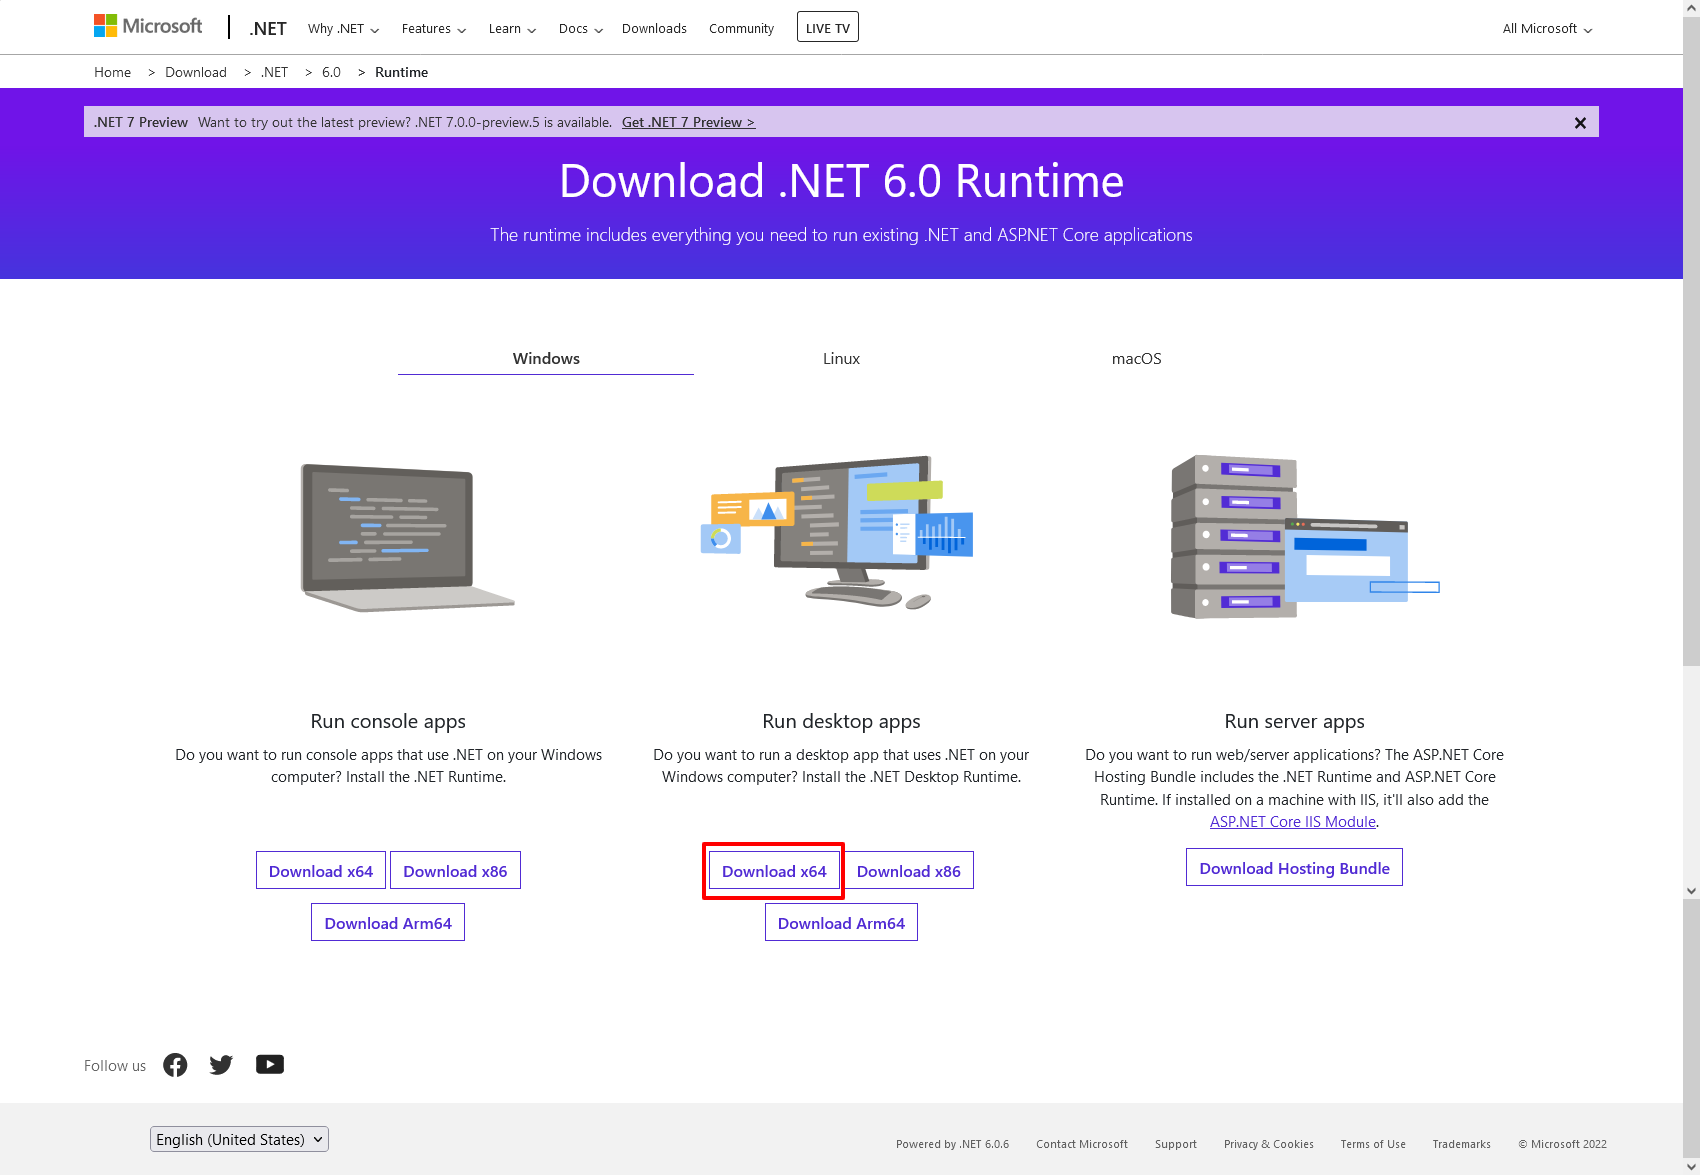Switch to the macOS tab
The height and width of the screenshot is (1175, 1700).
tap(1136, 359)
